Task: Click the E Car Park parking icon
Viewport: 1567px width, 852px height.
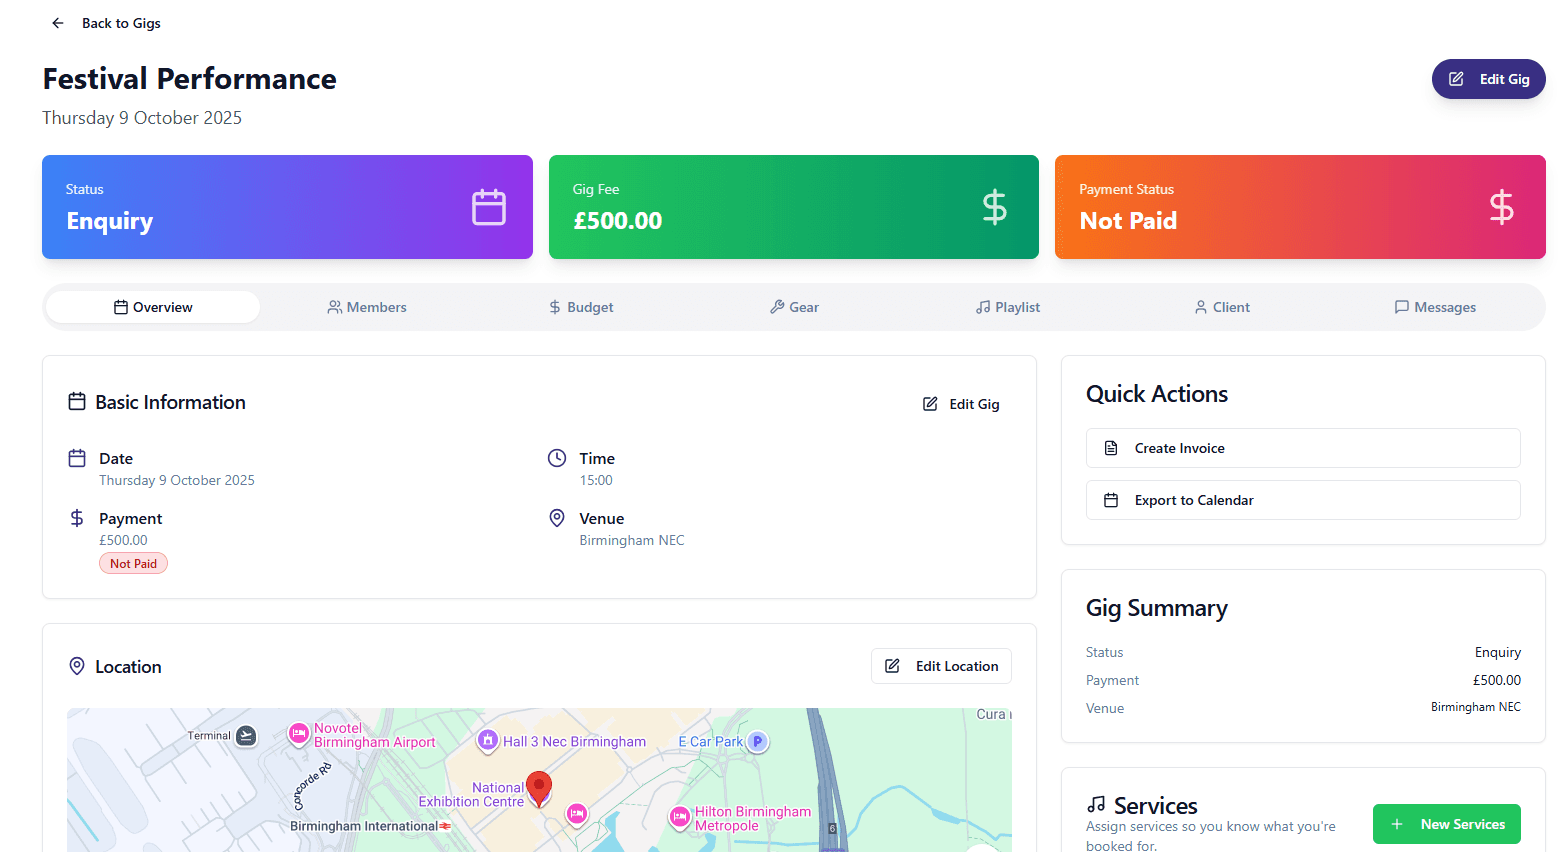Action: (x=758, y=742)
